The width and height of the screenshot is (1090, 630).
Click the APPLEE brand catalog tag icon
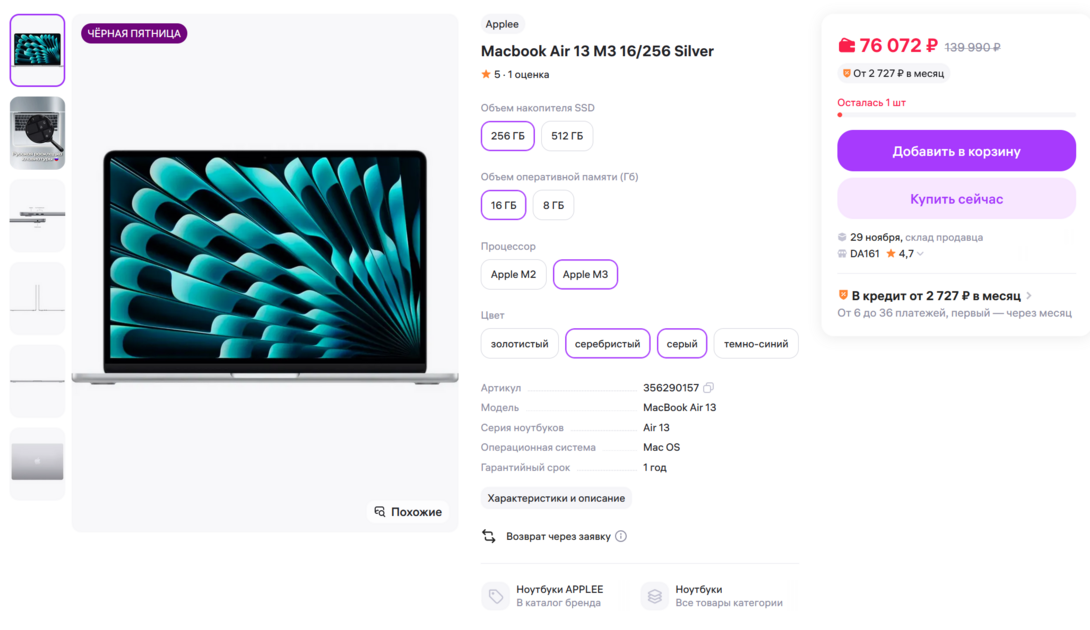(x=496, y=596)
